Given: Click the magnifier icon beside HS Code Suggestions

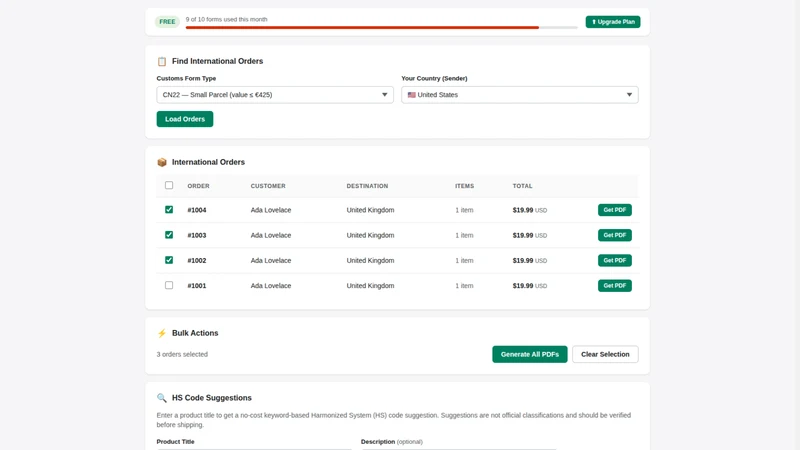Looking at the screenshot, I should [162, 398].
